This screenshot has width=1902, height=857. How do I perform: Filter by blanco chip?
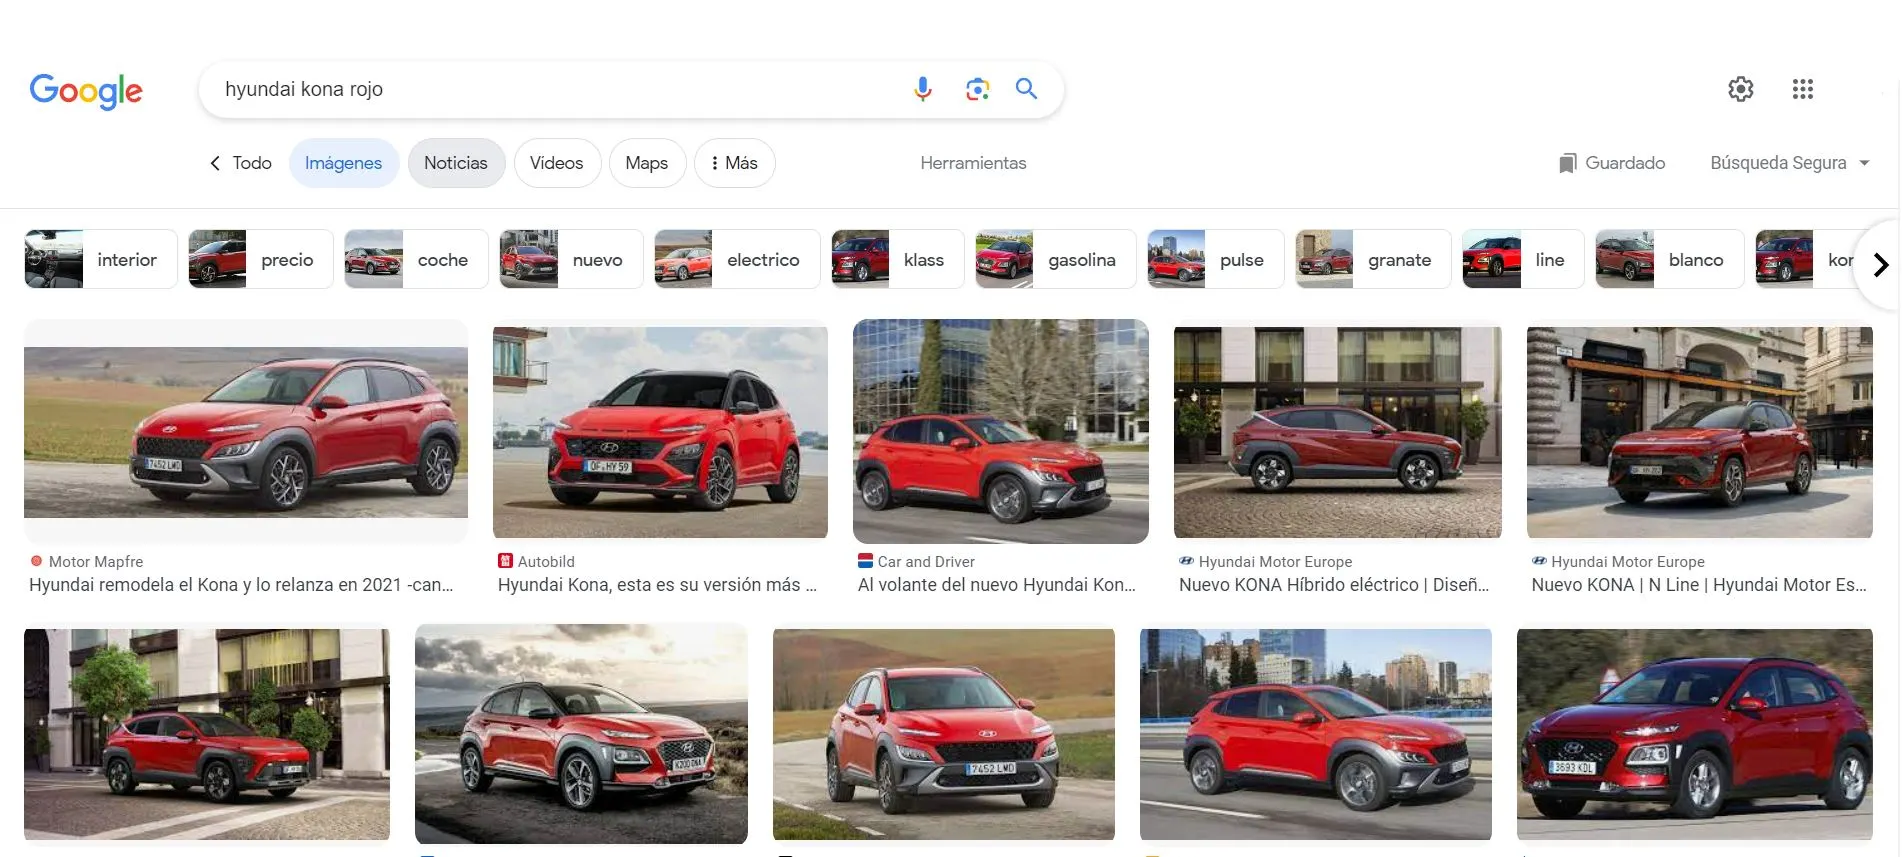pyautogui.click(x=1669, y=260)
